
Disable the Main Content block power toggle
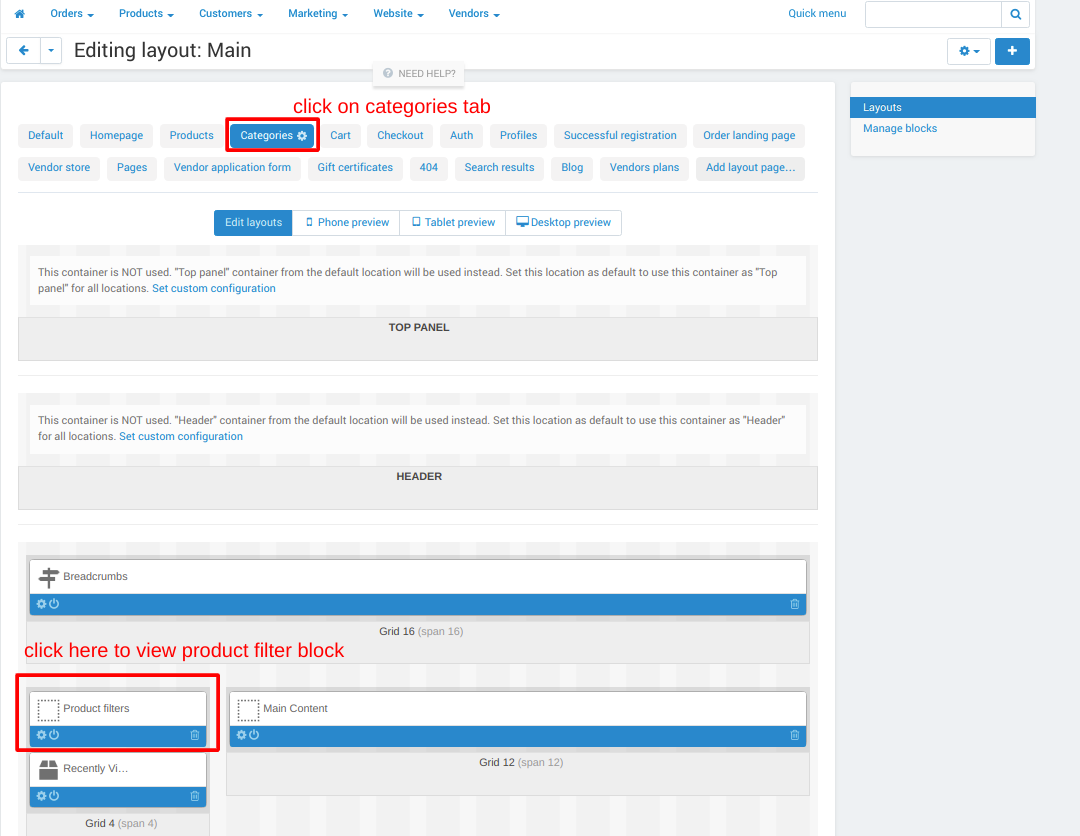coord(254,735)
